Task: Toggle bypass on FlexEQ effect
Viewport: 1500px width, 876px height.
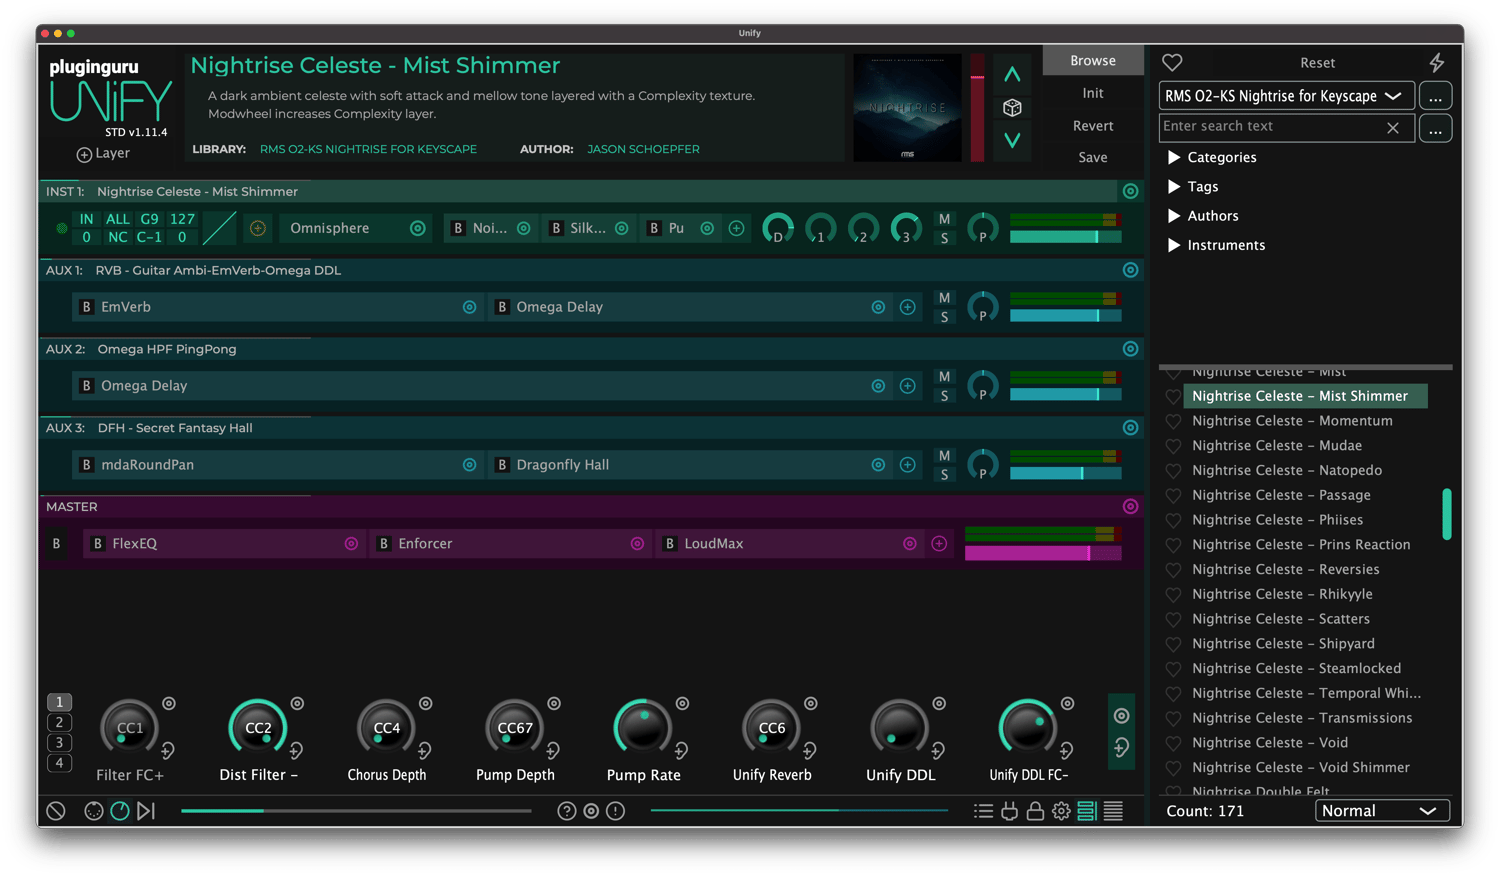Action: pos(97,544)
